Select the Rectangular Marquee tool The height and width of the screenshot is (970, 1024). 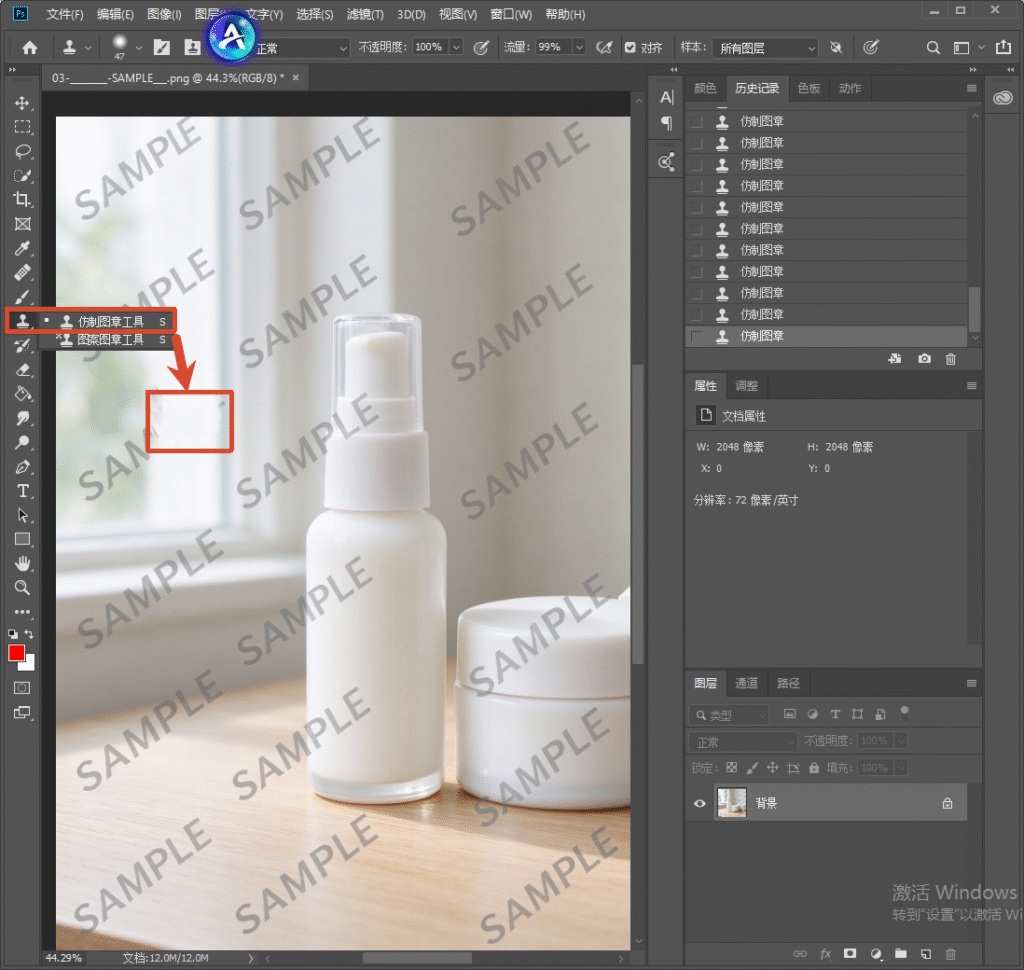(22, 127)
